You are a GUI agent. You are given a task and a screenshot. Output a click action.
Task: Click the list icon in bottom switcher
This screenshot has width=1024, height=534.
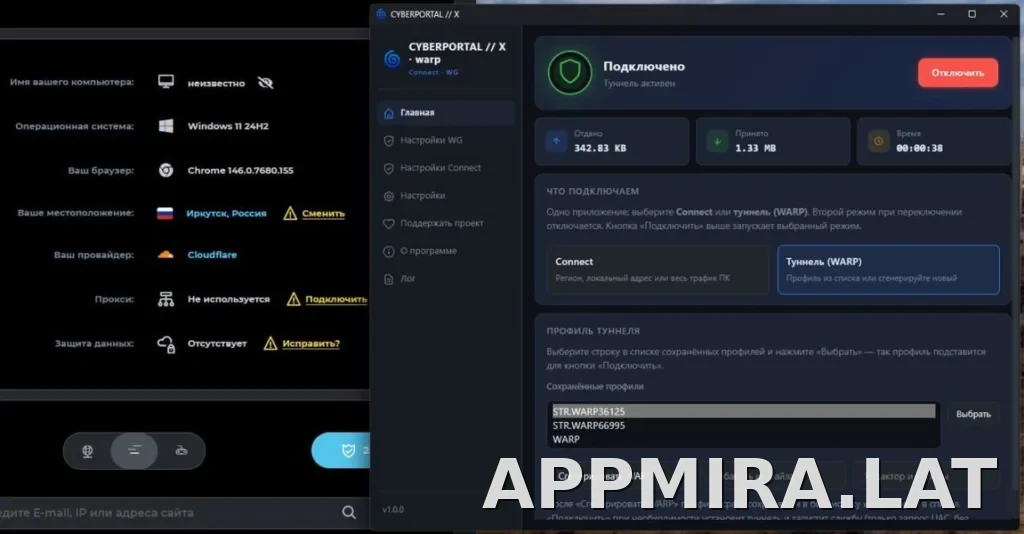coord(134,450)
